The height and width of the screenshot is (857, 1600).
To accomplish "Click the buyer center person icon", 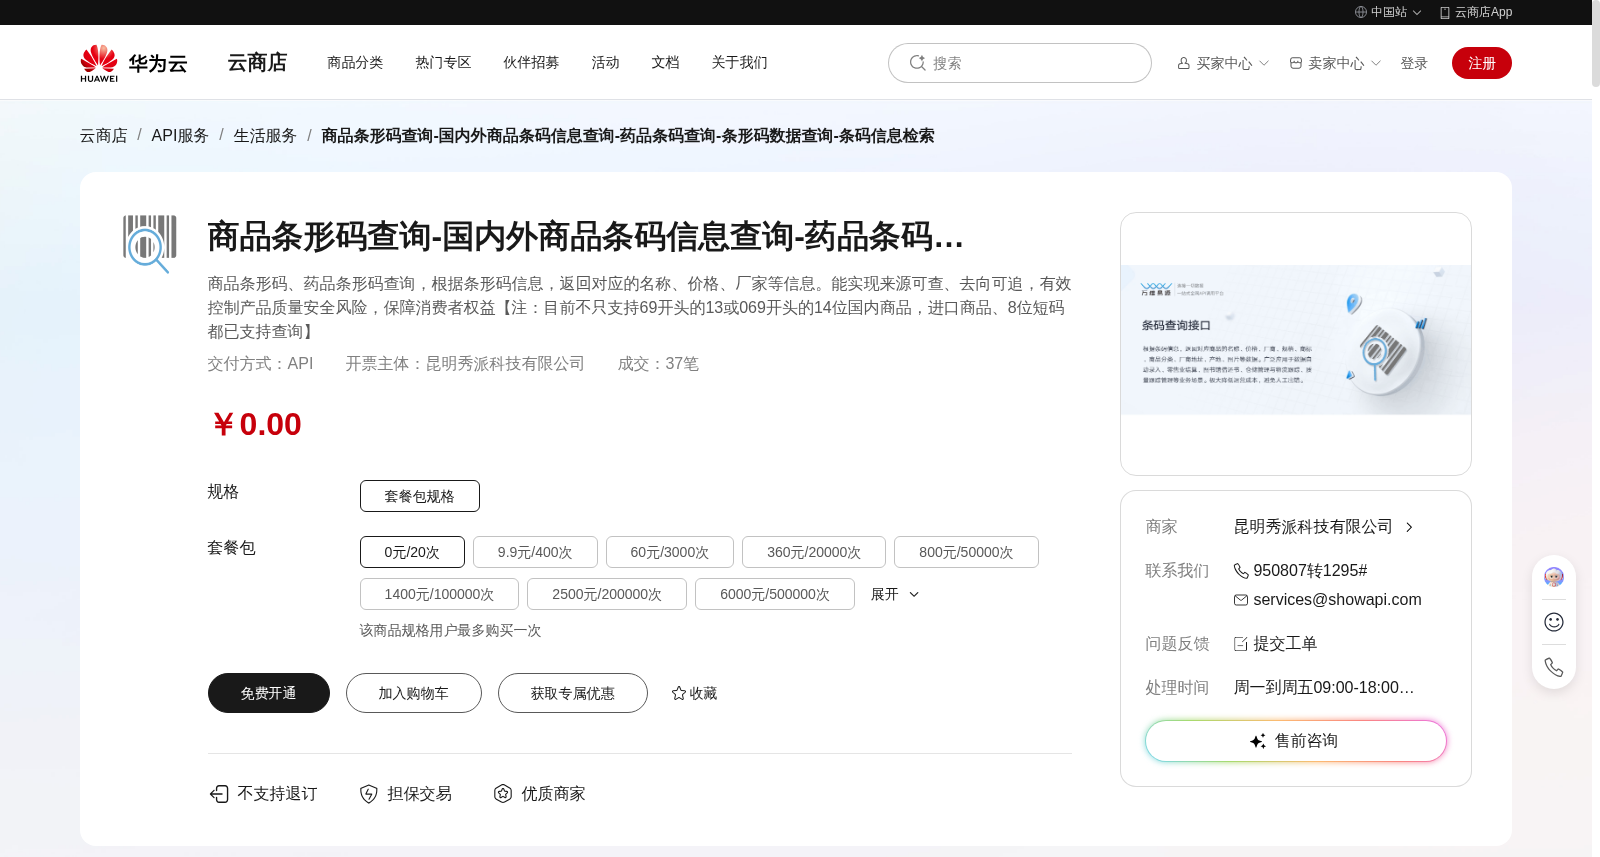I will click(1184, 63).
